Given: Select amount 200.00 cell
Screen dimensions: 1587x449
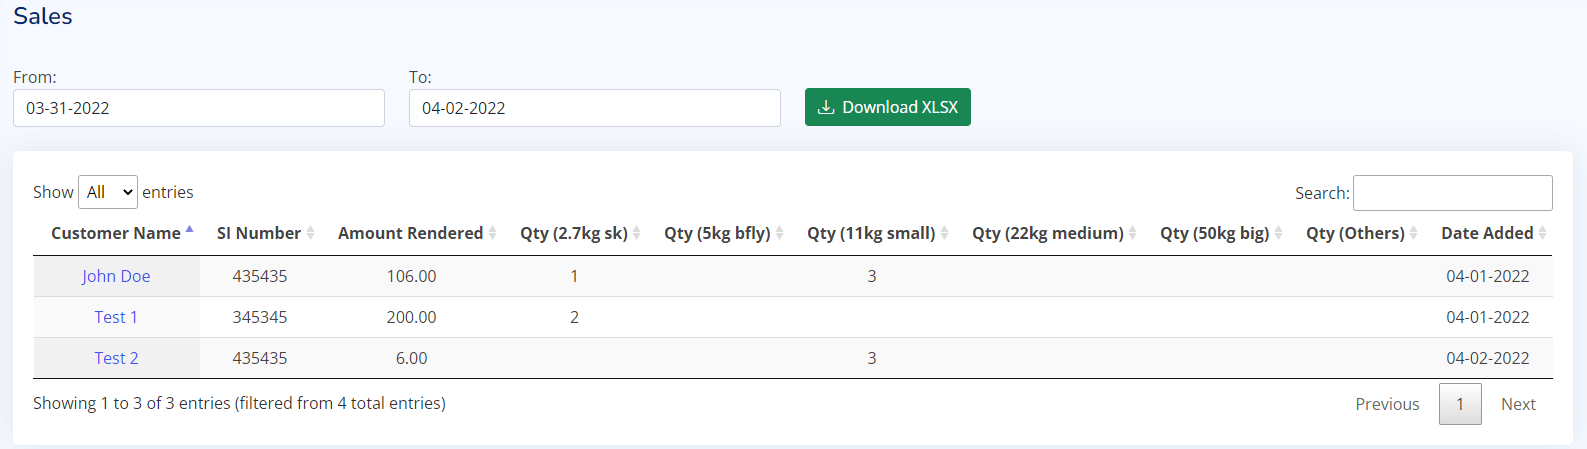Looking at the screenshot, I should coord(411,317).
